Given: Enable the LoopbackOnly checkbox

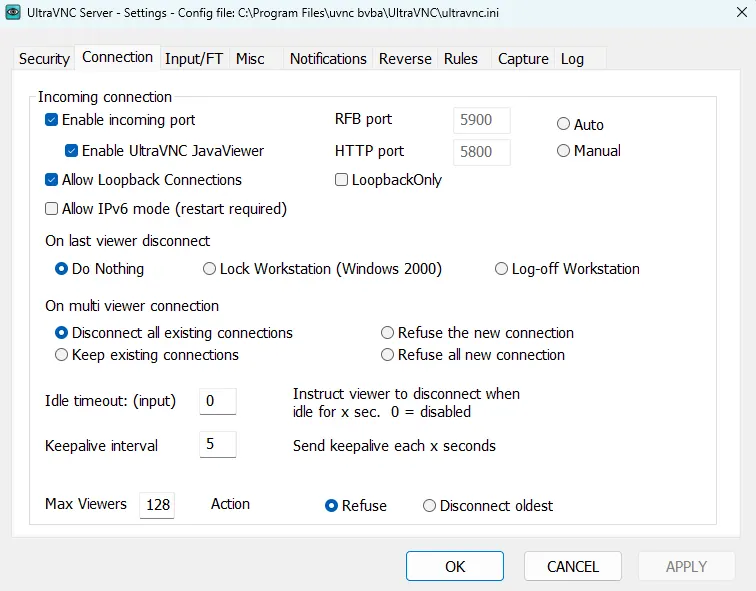Looking at the screenshot, I should (342, 180).
